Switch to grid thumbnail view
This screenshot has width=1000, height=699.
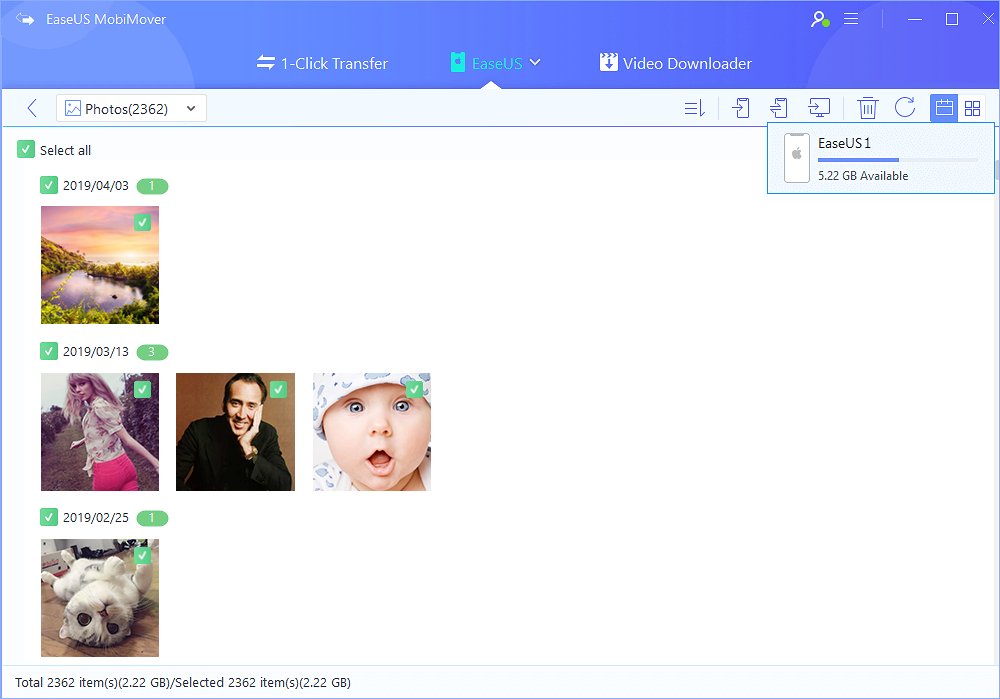(972, 108)
